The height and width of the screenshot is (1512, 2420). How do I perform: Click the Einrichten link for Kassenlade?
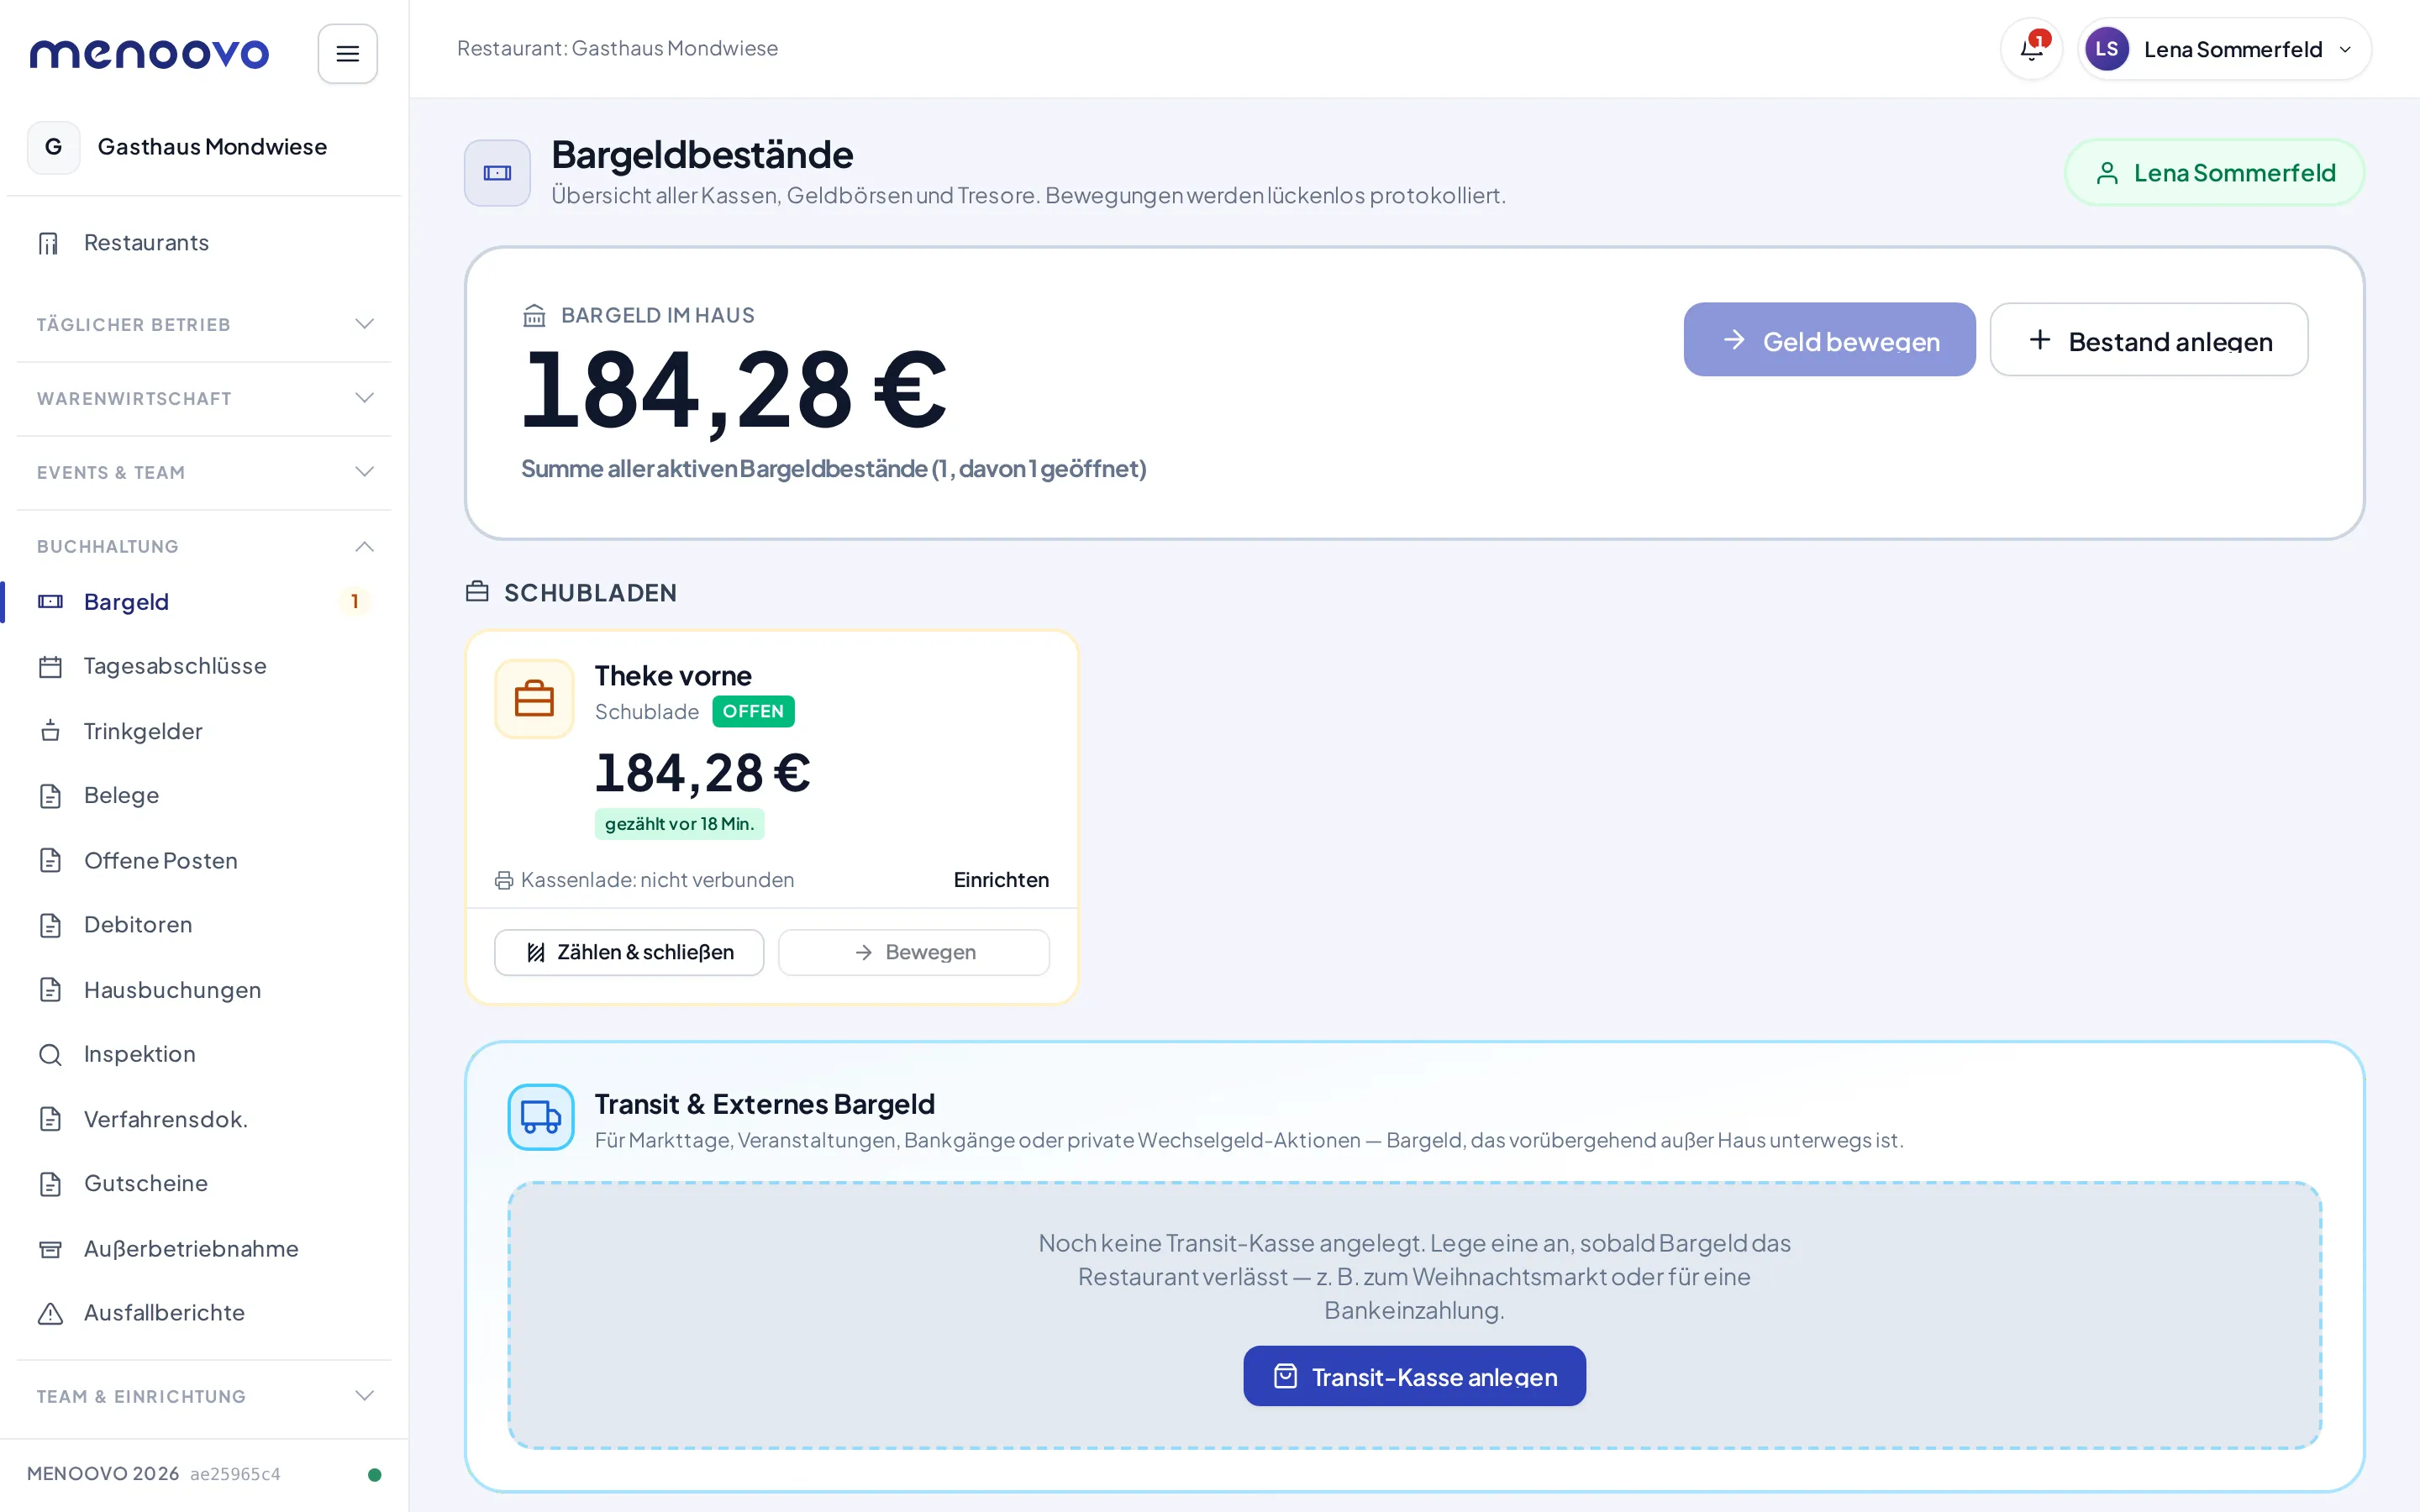tap(1001, 880)
